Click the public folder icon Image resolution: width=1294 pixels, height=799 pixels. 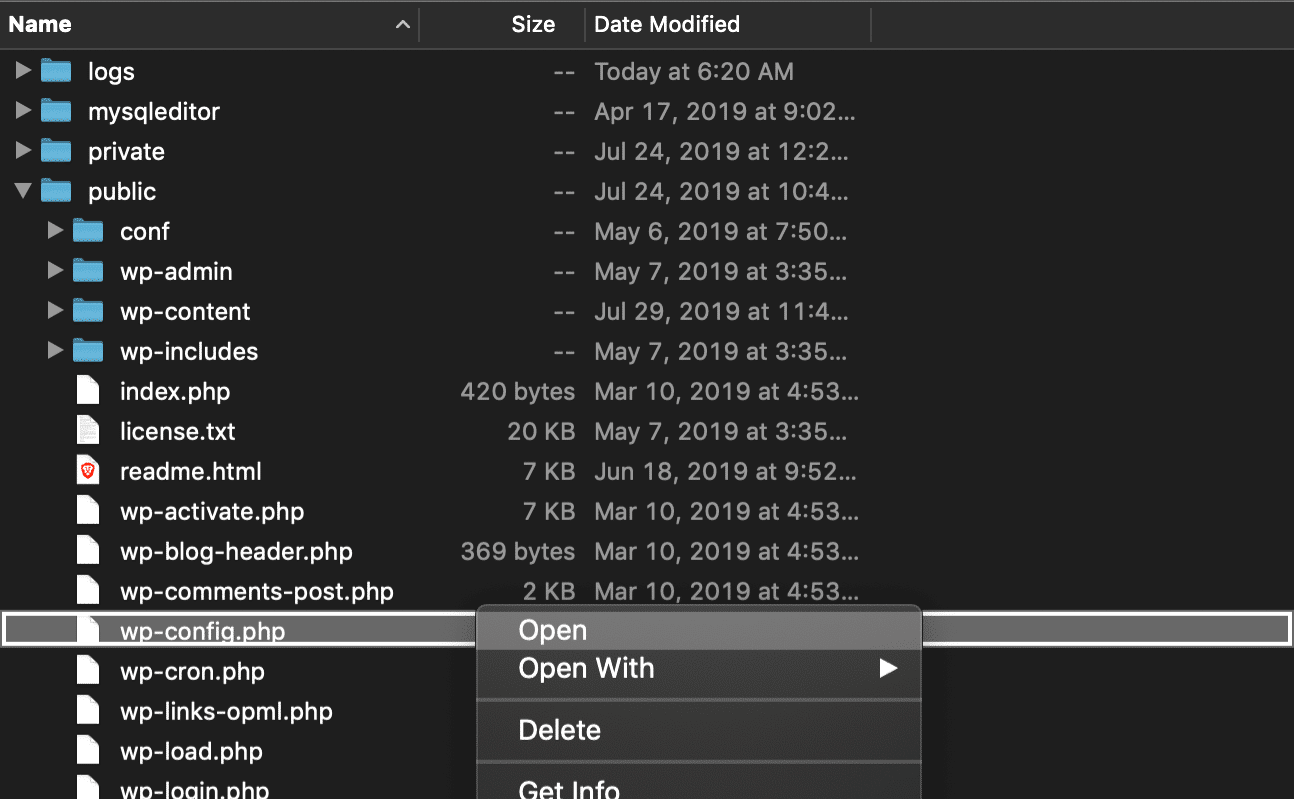(56, 190)
